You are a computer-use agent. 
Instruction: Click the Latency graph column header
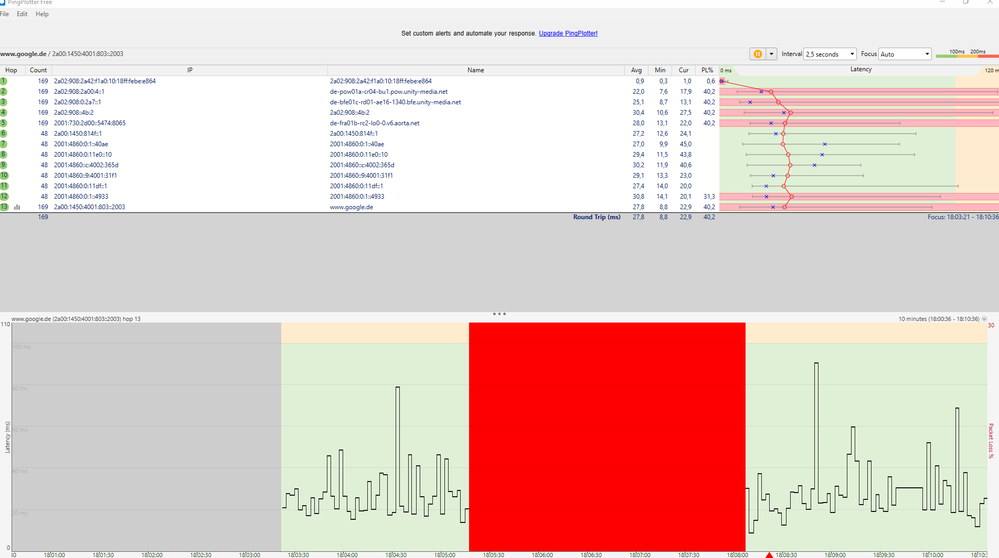(861, 69)
